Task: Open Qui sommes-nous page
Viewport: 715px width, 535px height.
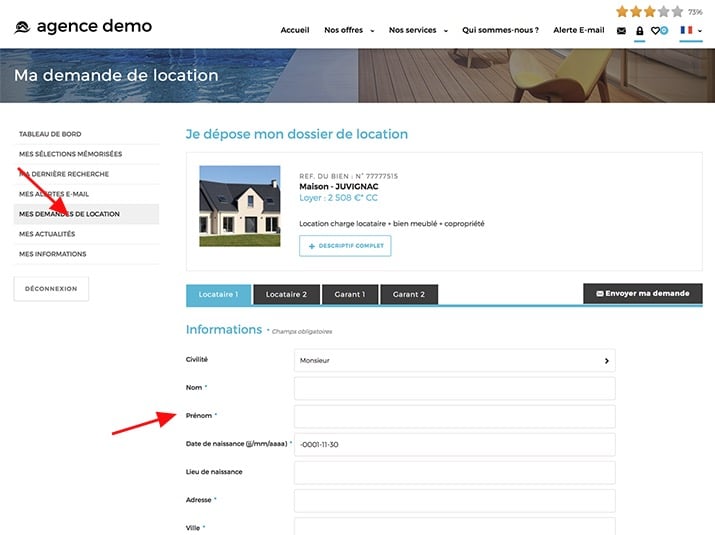Action: pos(513,30)
